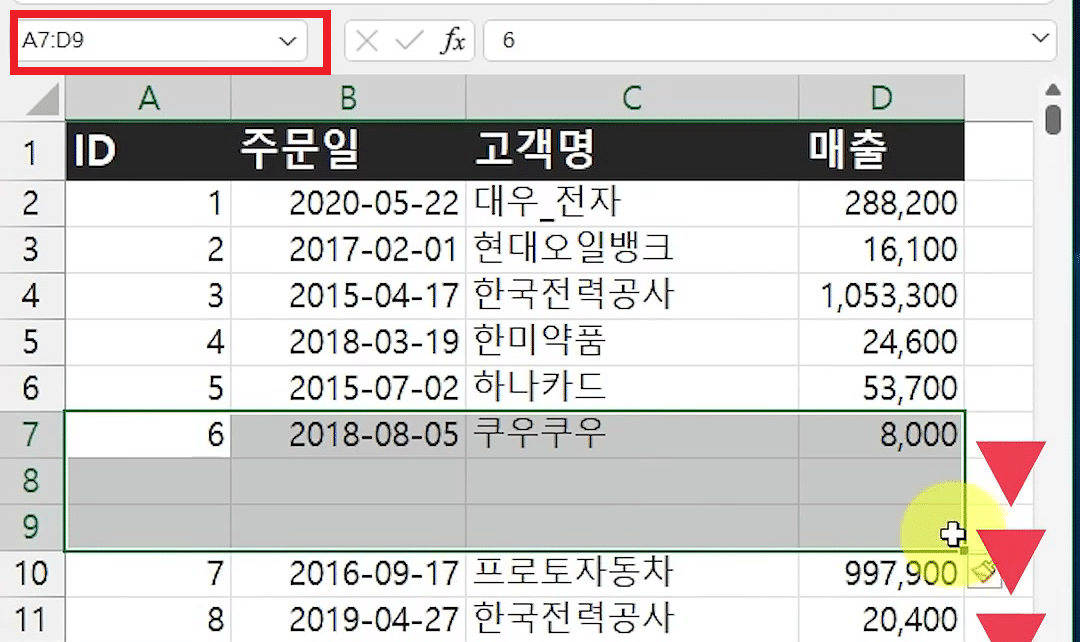
Task: Click the vertical scrollbar thumb
Action: [x=1052, y=119]
